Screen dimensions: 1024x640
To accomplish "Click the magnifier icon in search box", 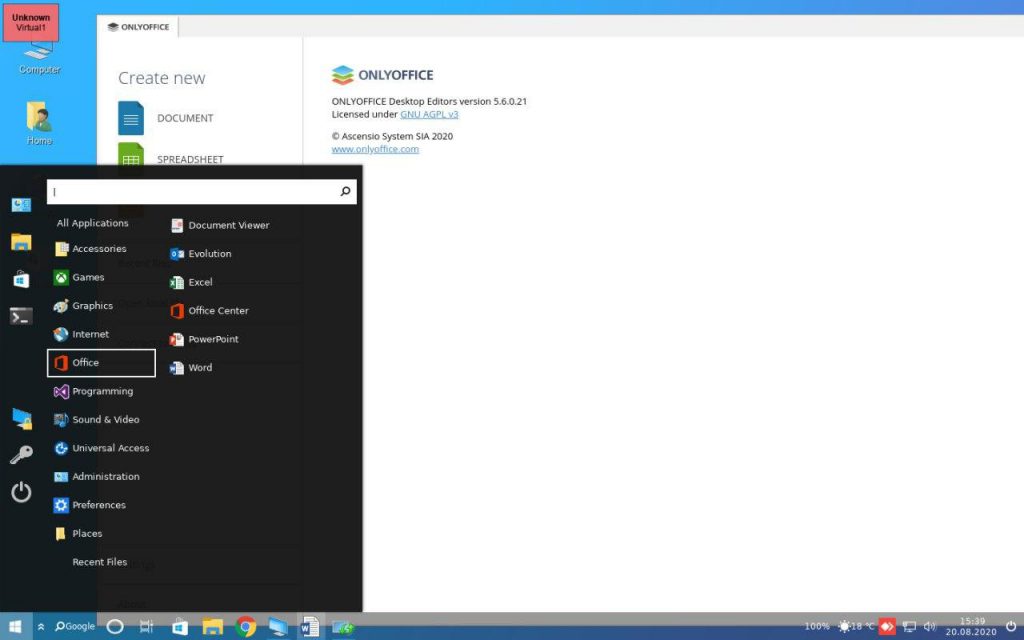I will (345, 191).
